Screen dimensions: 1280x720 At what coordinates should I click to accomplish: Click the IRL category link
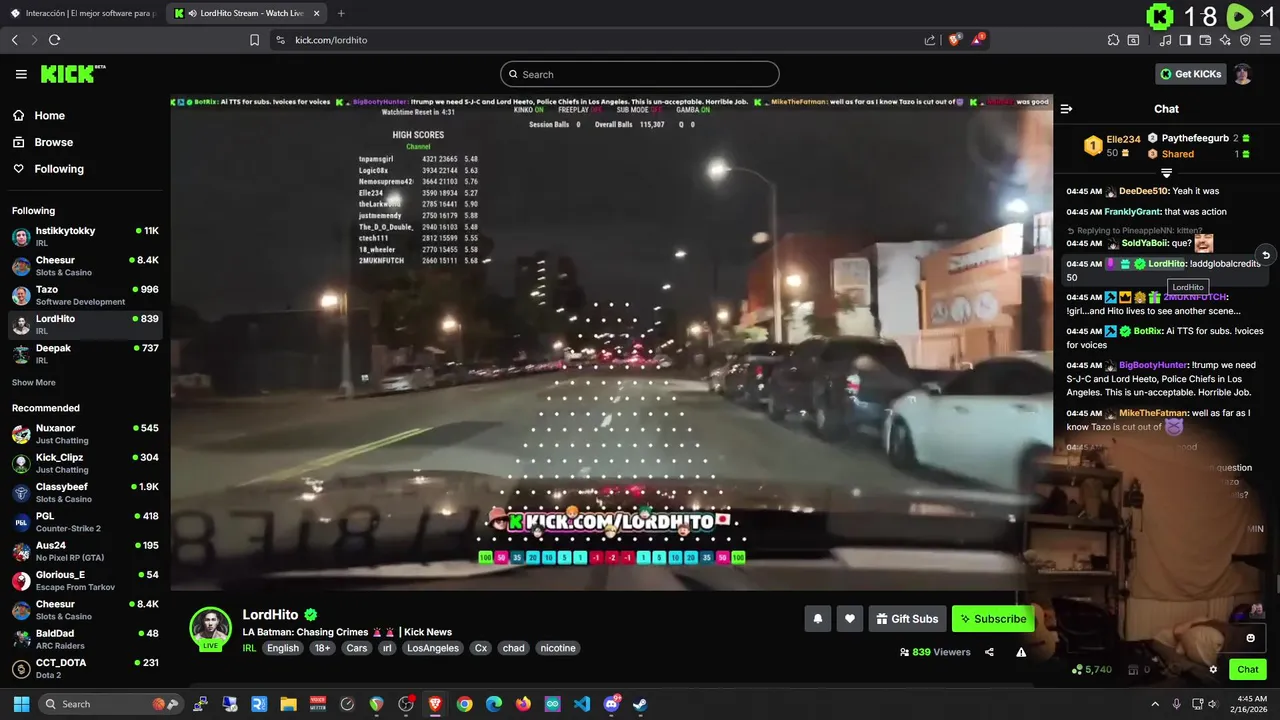point(249,648)
